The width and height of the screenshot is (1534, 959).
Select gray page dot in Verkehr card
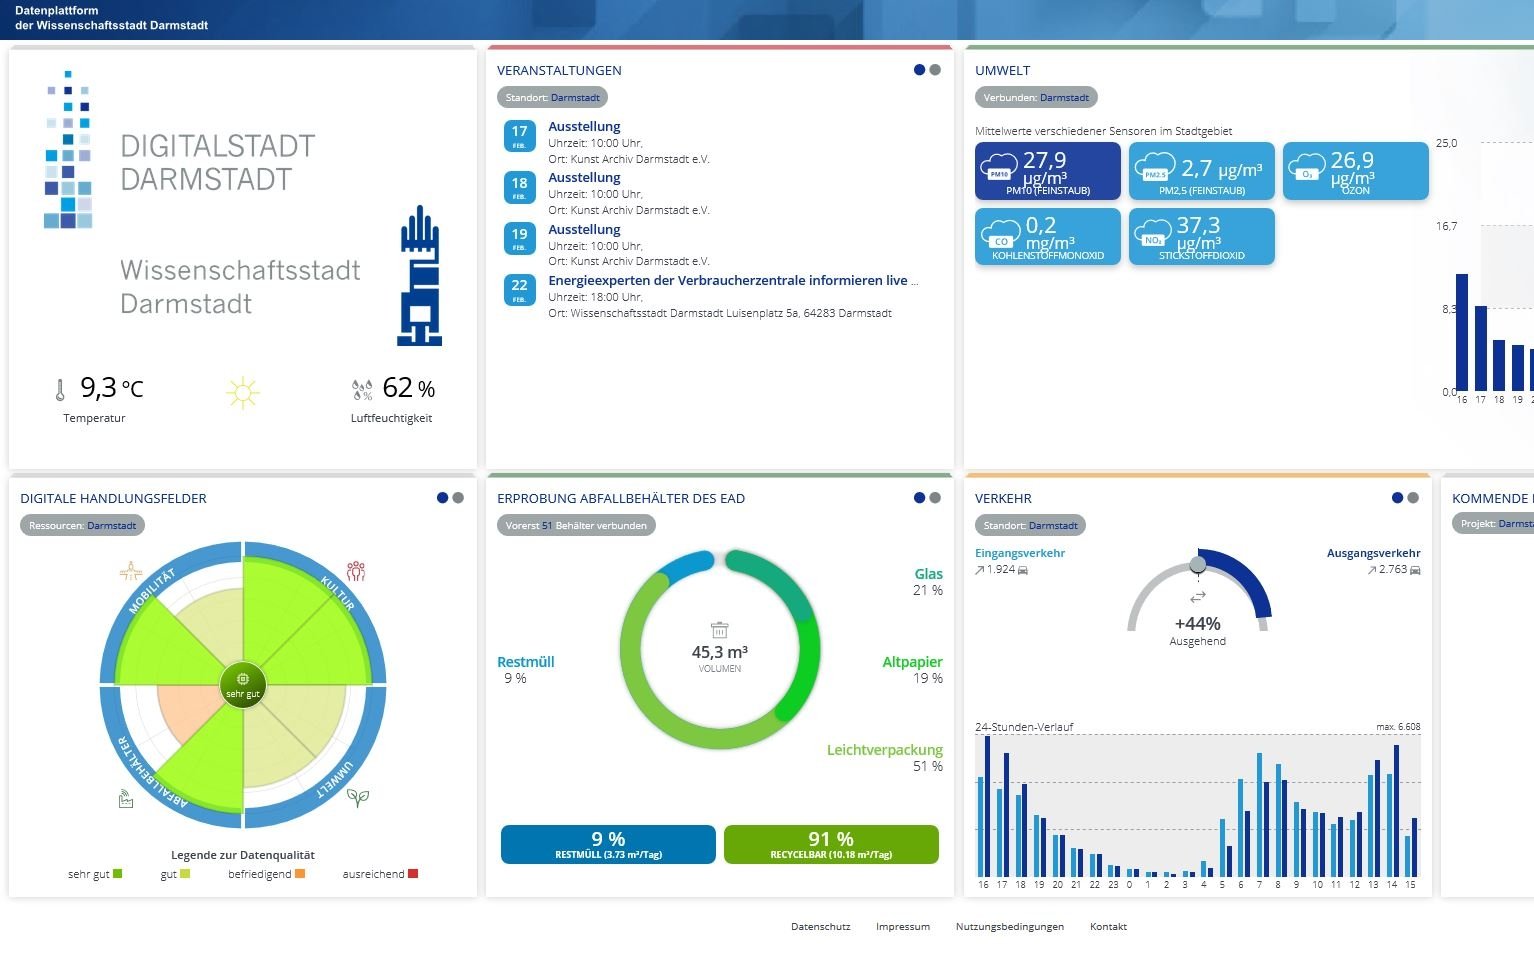(1413, 498)
